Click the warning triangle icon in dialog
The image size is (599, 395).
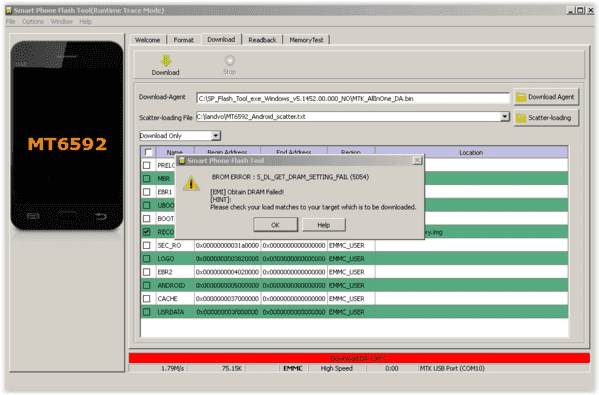191,184
